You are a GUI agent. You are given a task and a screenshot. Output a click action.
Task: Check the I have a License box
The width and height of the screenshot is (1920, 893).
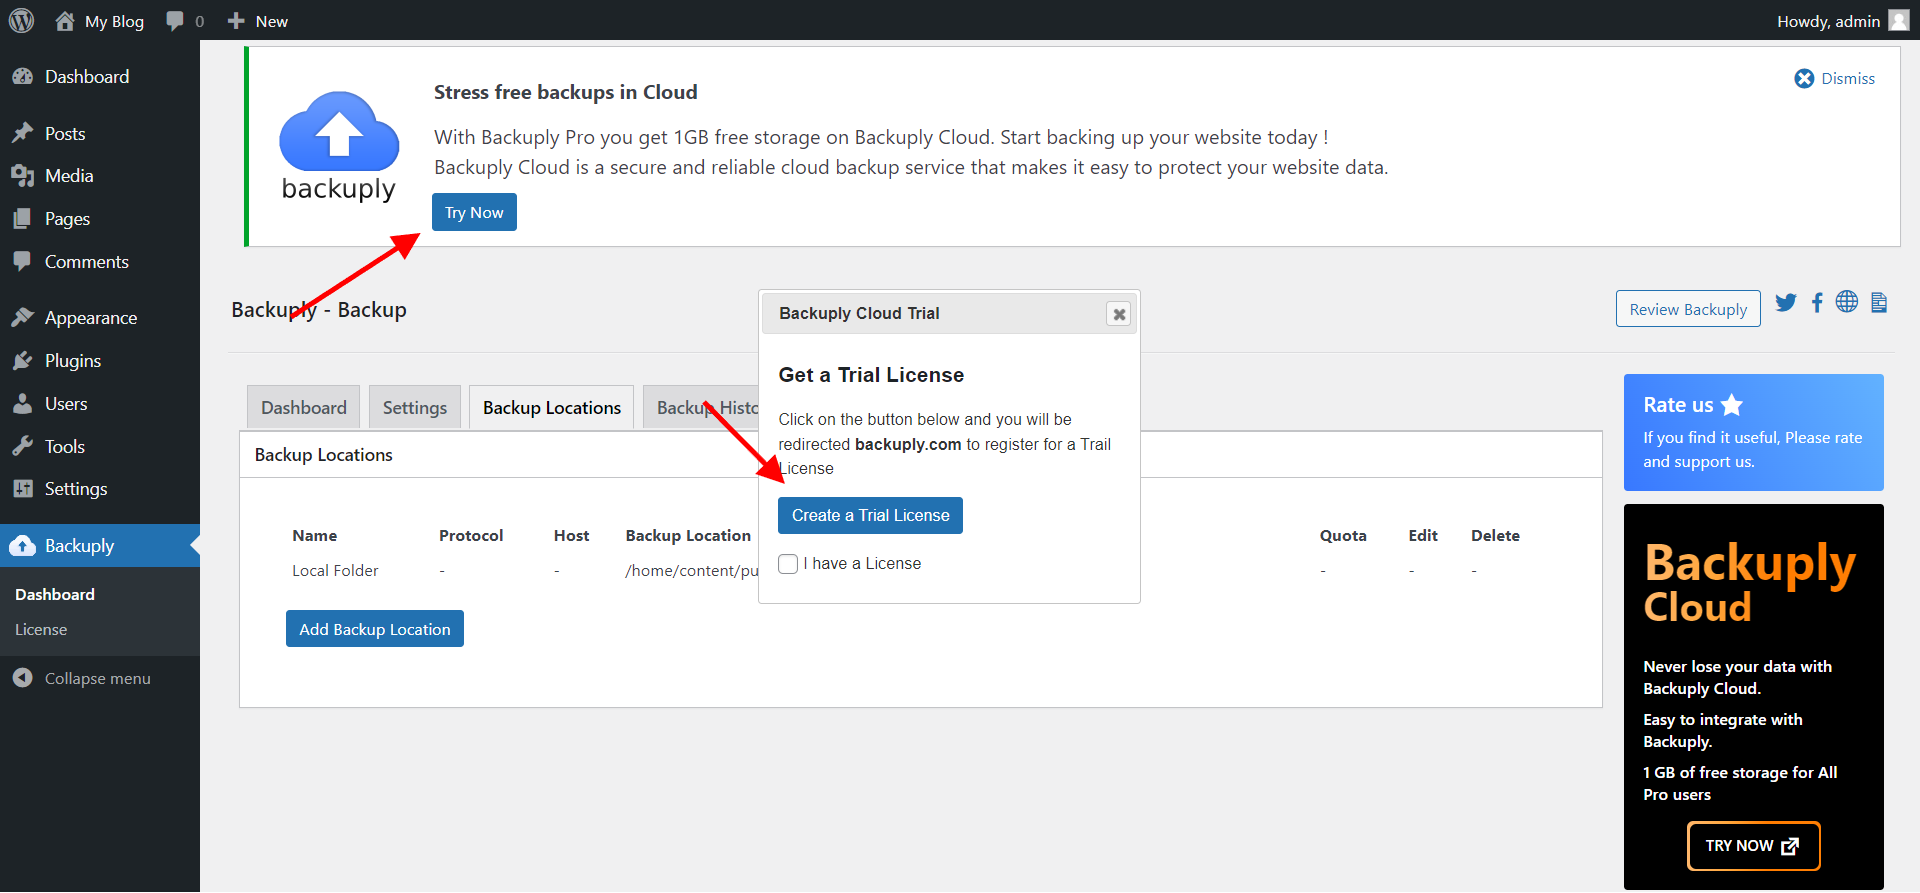tap(788, 564)
